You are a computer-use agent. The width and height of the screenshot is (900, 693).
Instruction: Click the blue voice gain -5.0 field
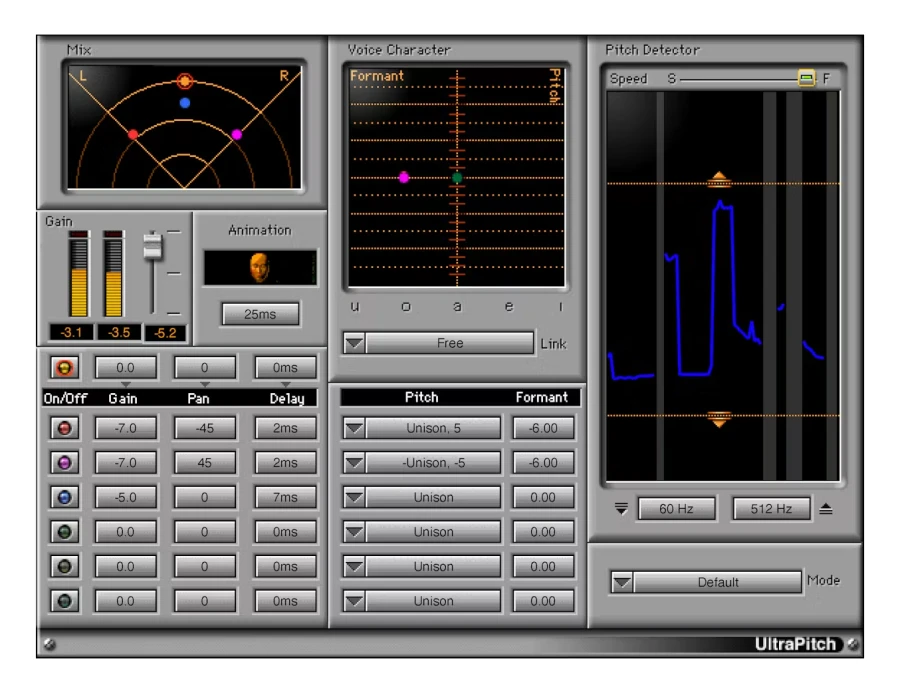pyautogui.click(x=125, y=497)
